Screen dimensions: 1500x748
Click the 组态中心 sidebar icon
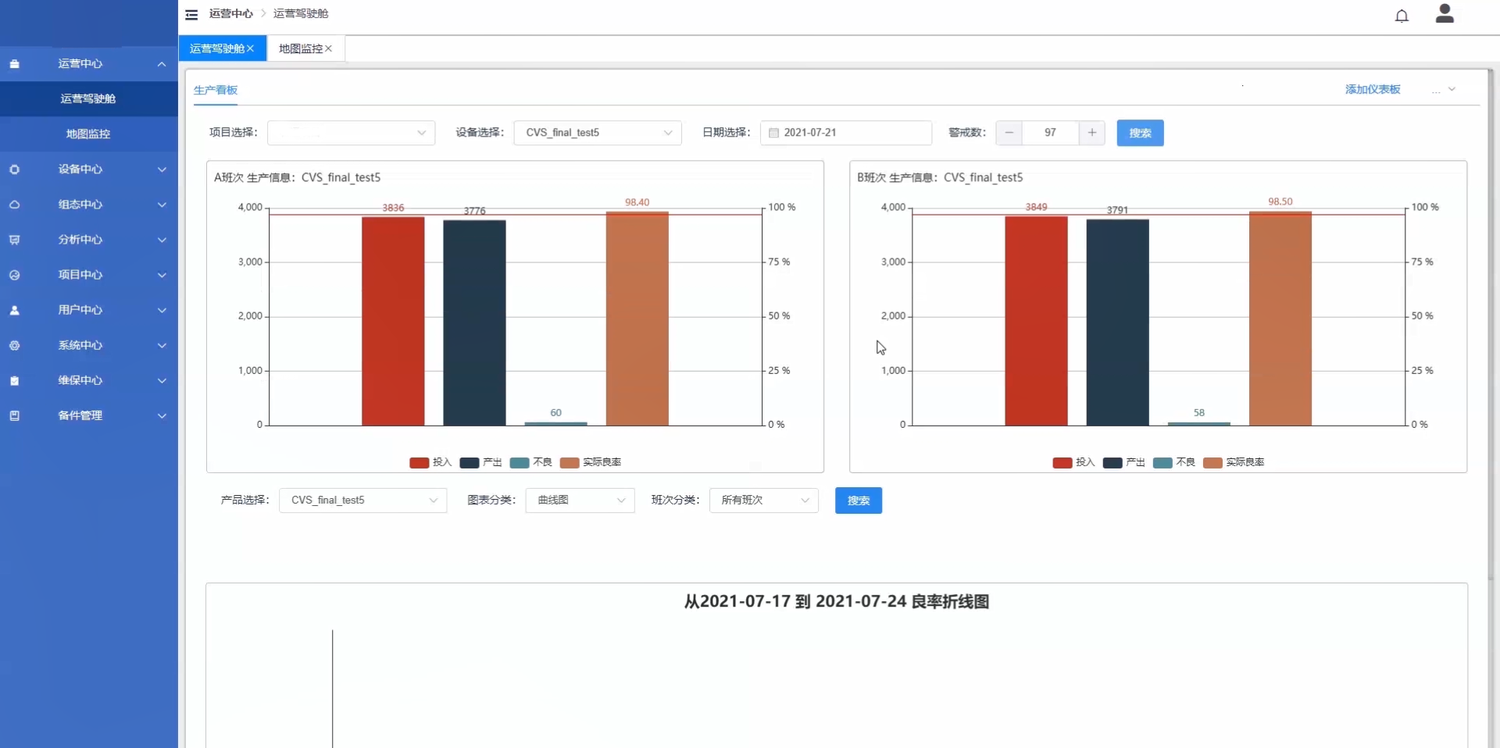click(14, 205)
